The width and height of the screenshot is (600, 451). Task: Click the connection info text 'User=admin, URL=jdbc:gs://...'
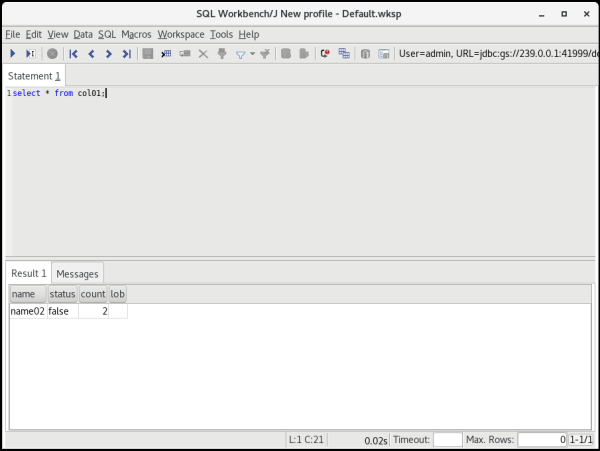(498, 54)
